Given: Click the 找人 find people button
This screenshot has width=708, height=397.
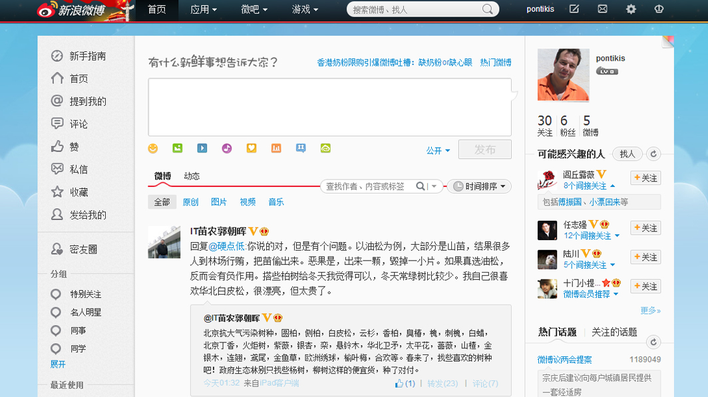Looking at the screenshot, I should coord(627,154).
